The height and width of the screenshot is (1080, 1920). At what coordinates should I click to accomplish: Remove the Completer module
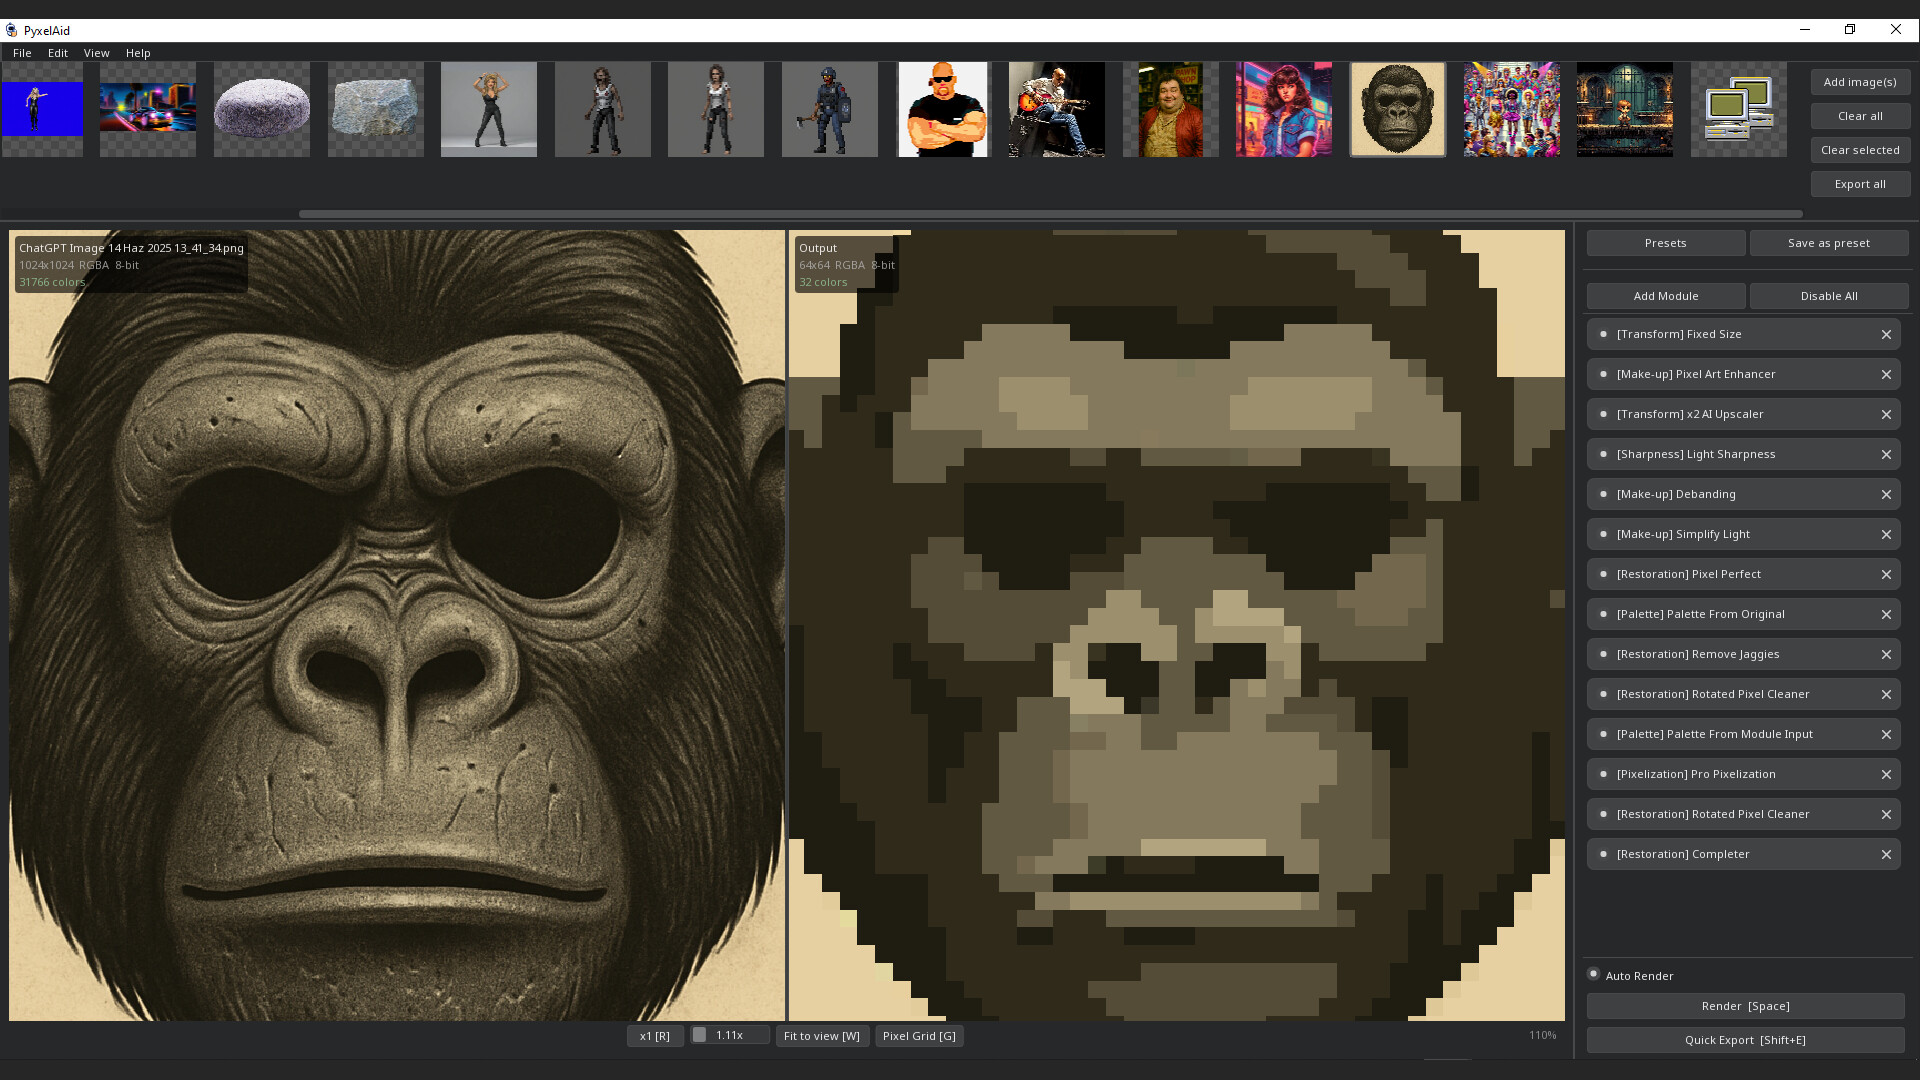[x=1886, y=854]
